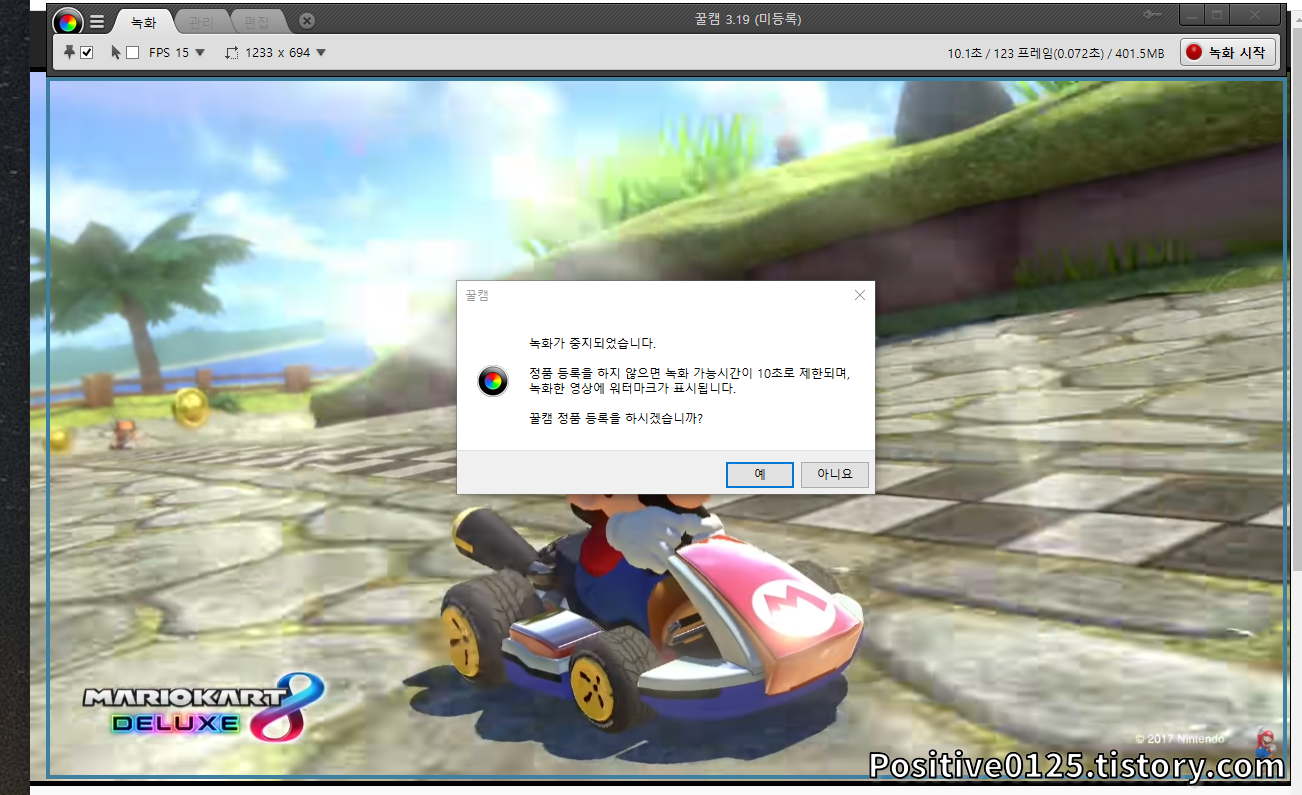Click the '녹화가 중지되었습니다.' message text
Image resolution: width=1302 pixels, height=795 pixels.
tap(592, 343)
